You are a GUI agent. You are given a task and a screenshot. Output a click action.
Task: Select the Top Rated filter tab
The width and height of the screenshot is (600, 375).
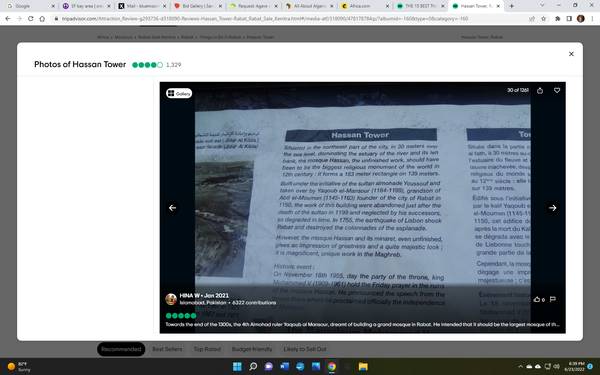(207, 349)
